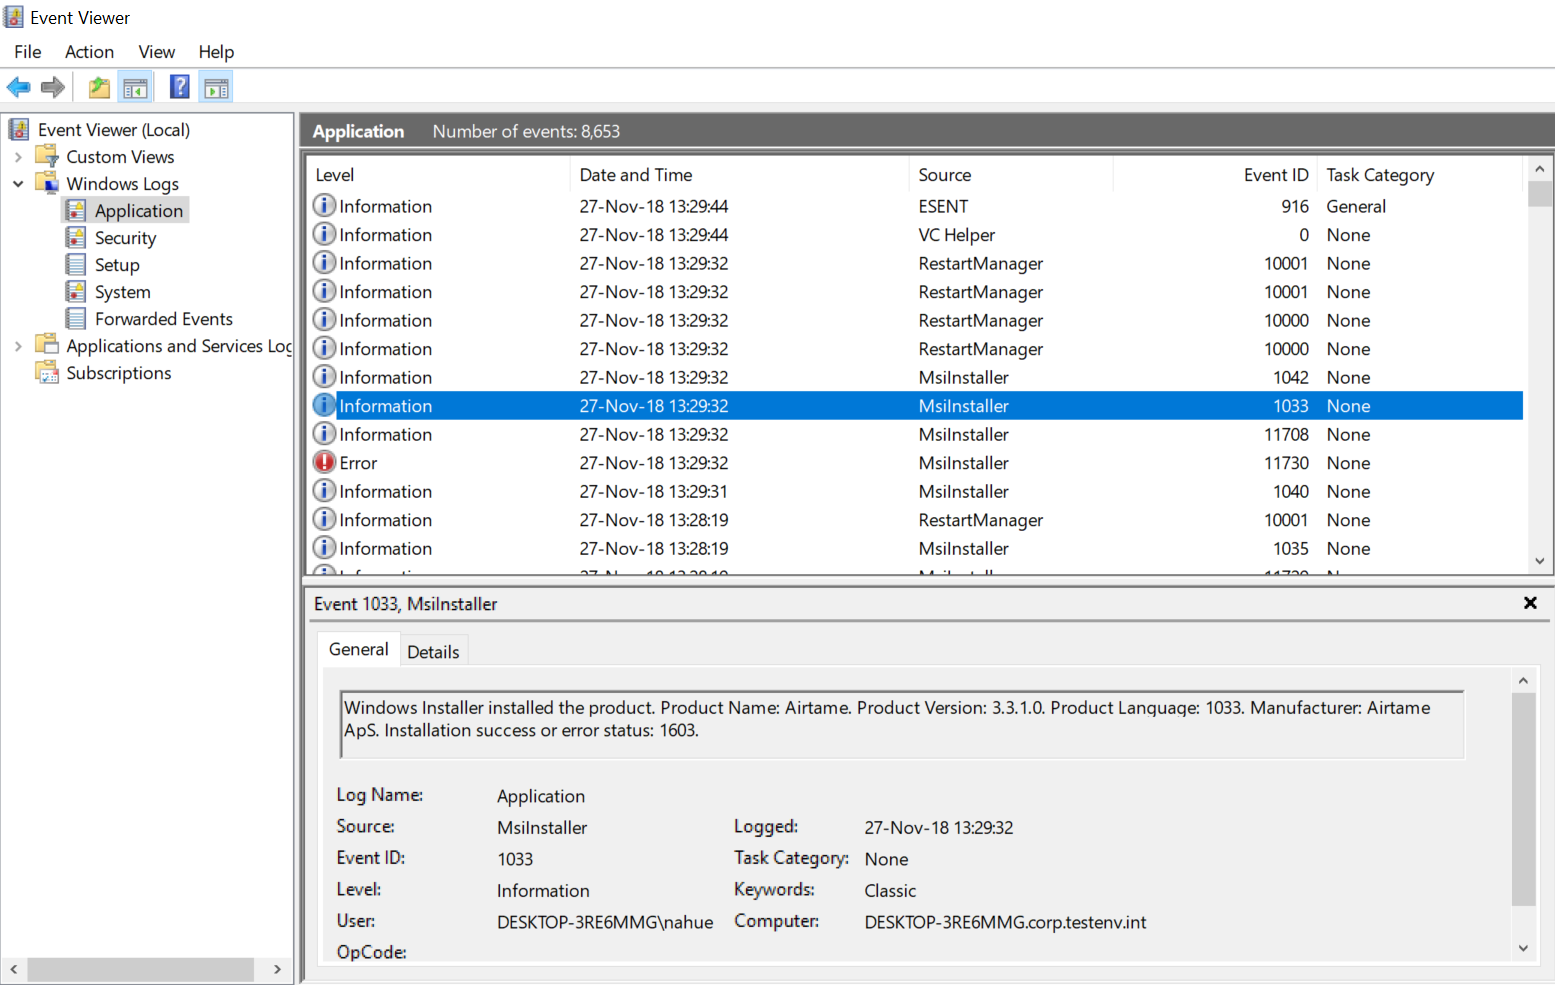1555x985 pixels.
Task: Expand Applications and Services Logs node
Action: tap(18, 346)
